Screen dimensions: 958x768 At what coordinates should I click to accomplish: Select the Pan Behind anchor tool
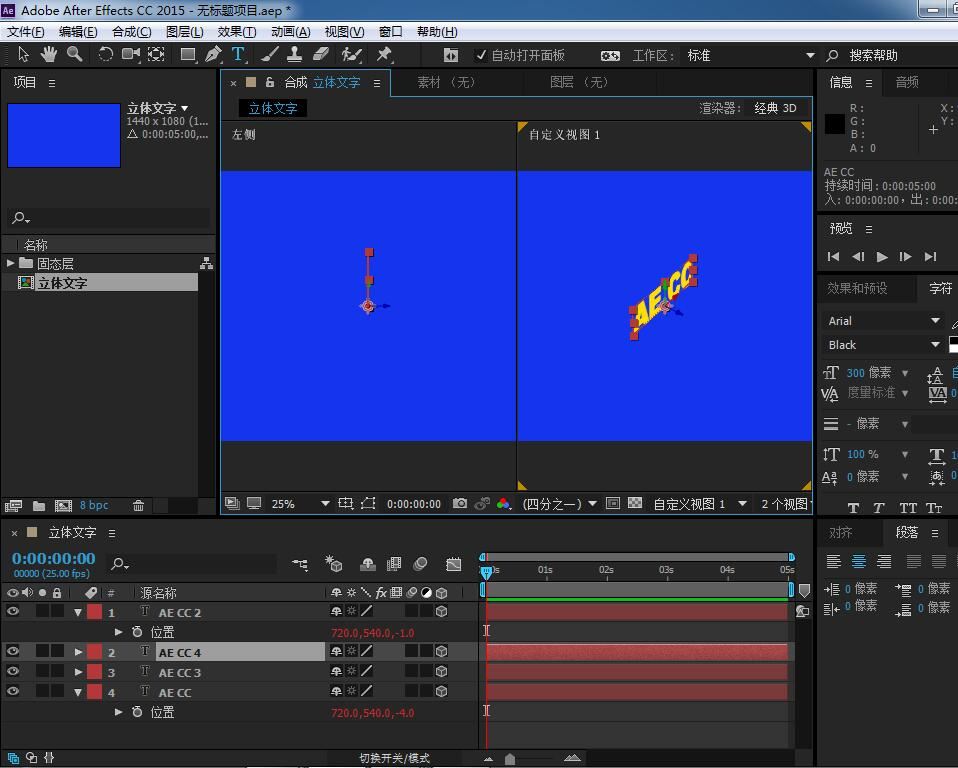(156, 54)
